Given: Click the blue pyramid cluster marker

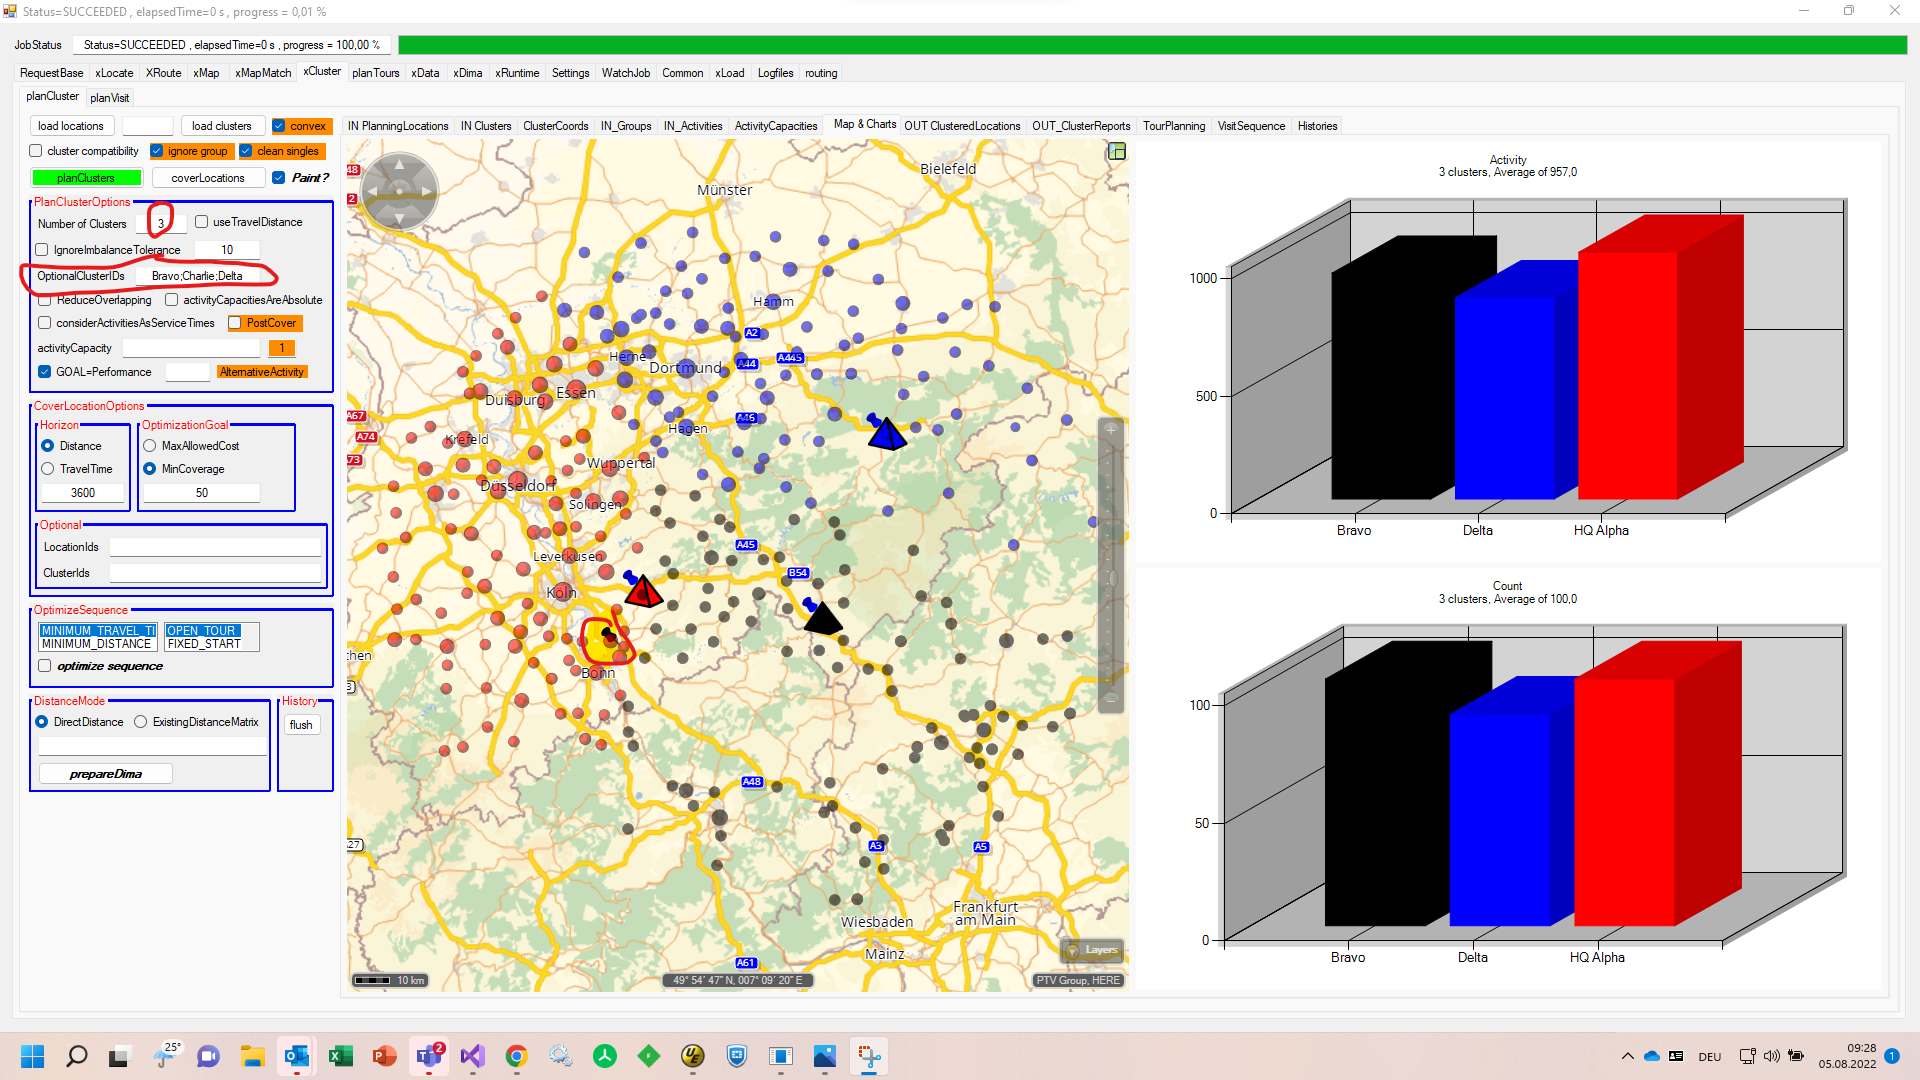Looking at the screenshot, I should coord(886,434).
